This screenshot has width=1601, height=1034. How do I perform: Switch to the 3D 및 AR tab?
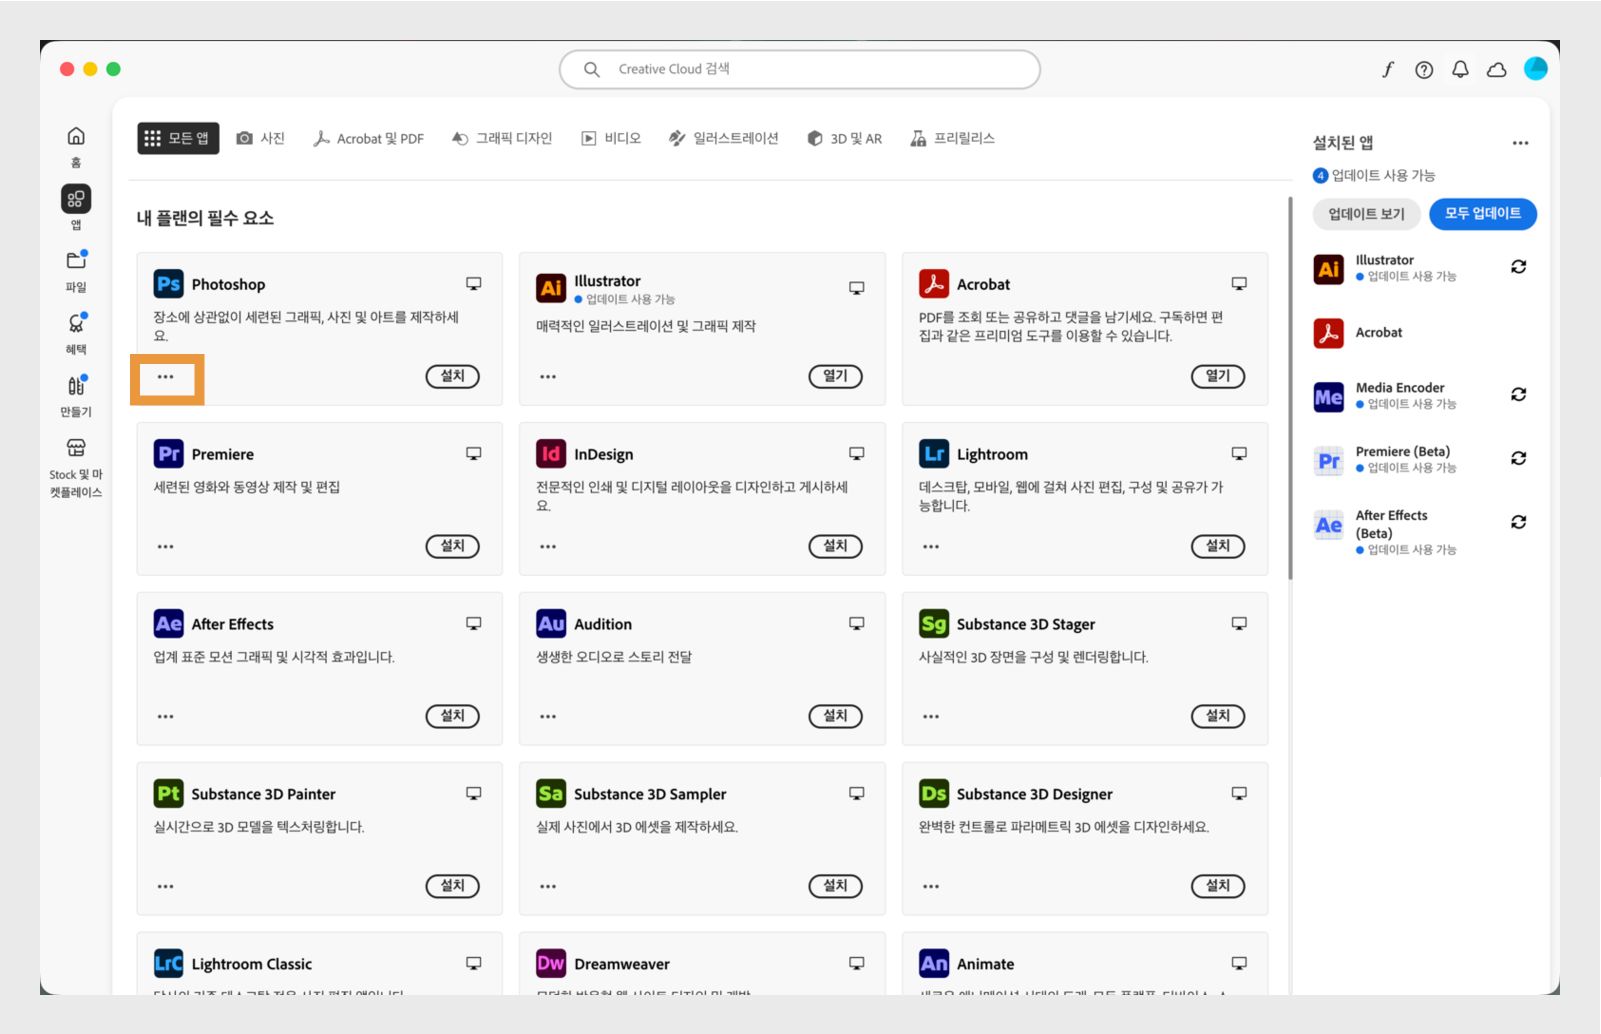845,138
